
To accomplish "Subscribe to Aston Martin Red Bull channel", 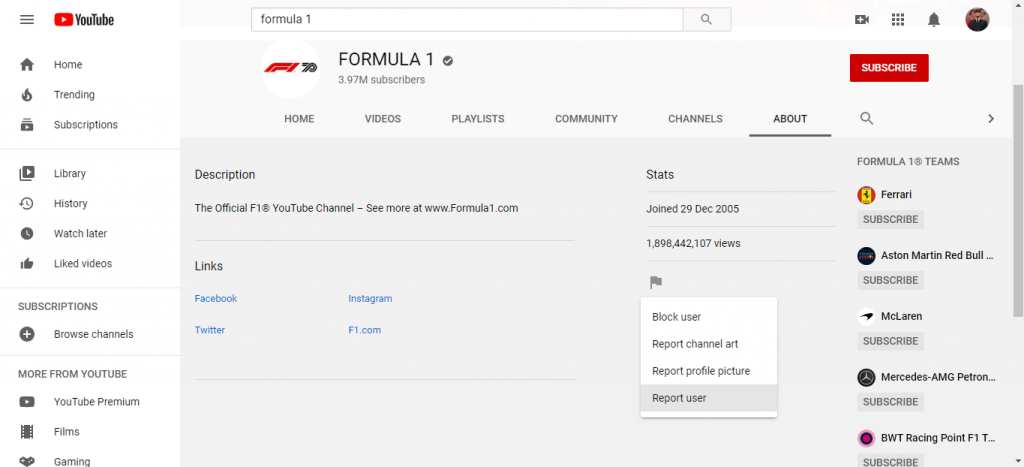I will click(891, 280).
